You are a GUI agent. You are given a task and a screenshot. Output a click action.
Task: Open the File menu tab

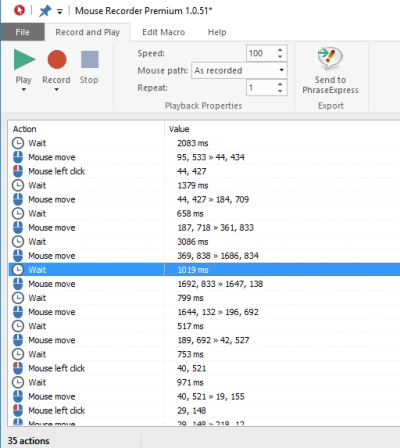pos(22,32)
